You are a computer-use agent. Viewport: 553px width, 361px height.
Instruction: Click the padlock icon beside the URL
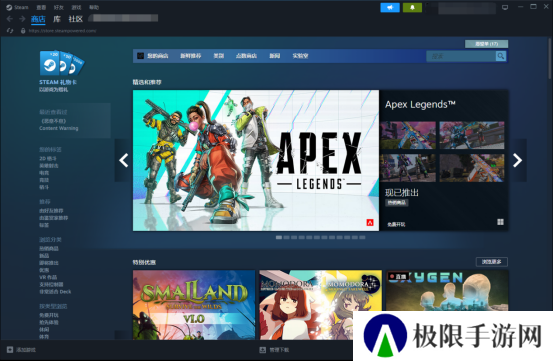[x=23, y=31]
